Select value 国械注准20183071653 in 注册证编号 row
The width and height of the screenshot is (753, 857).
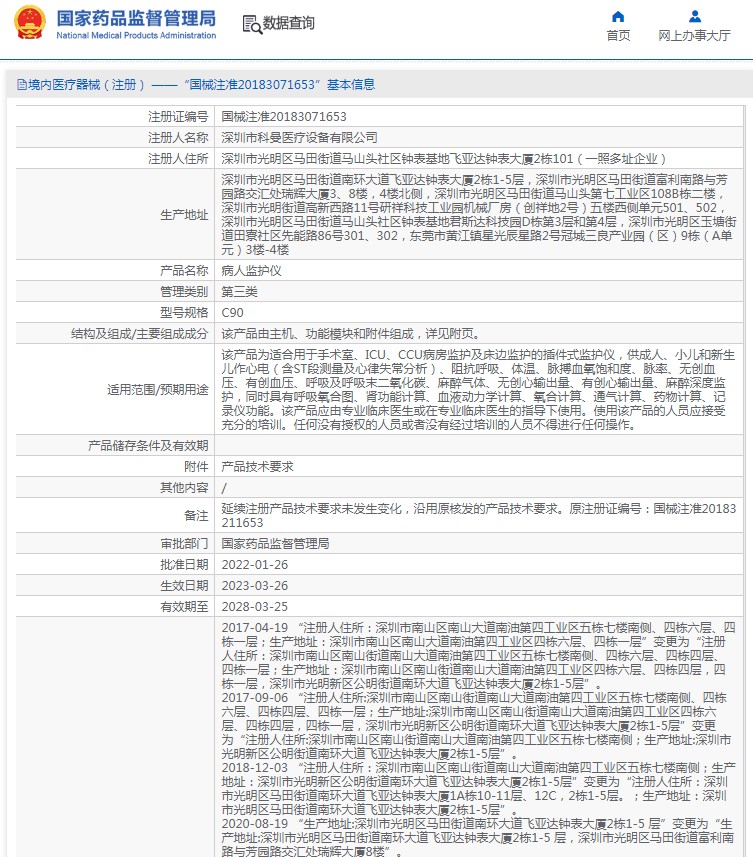pyautogui.click(x=284, y=116)
